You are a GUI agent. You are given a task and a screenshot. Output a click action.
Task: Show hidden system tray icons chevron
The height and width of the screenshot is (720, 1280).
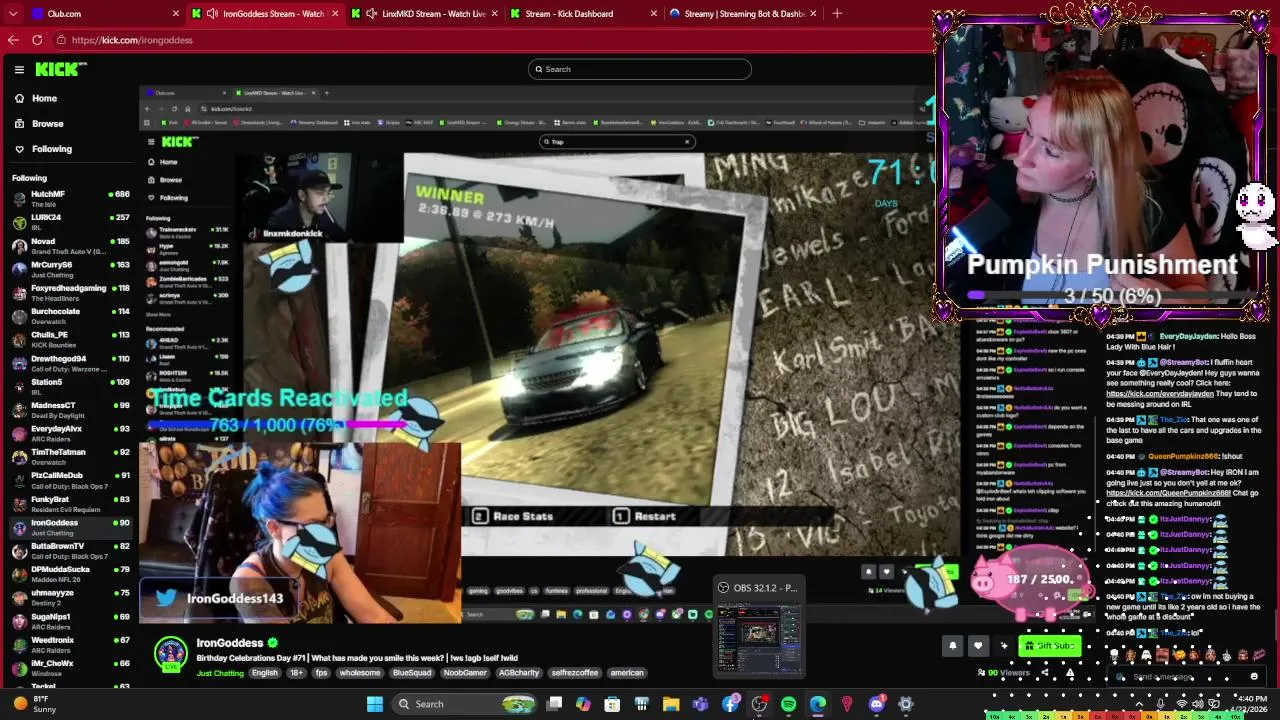point(1139,704)
